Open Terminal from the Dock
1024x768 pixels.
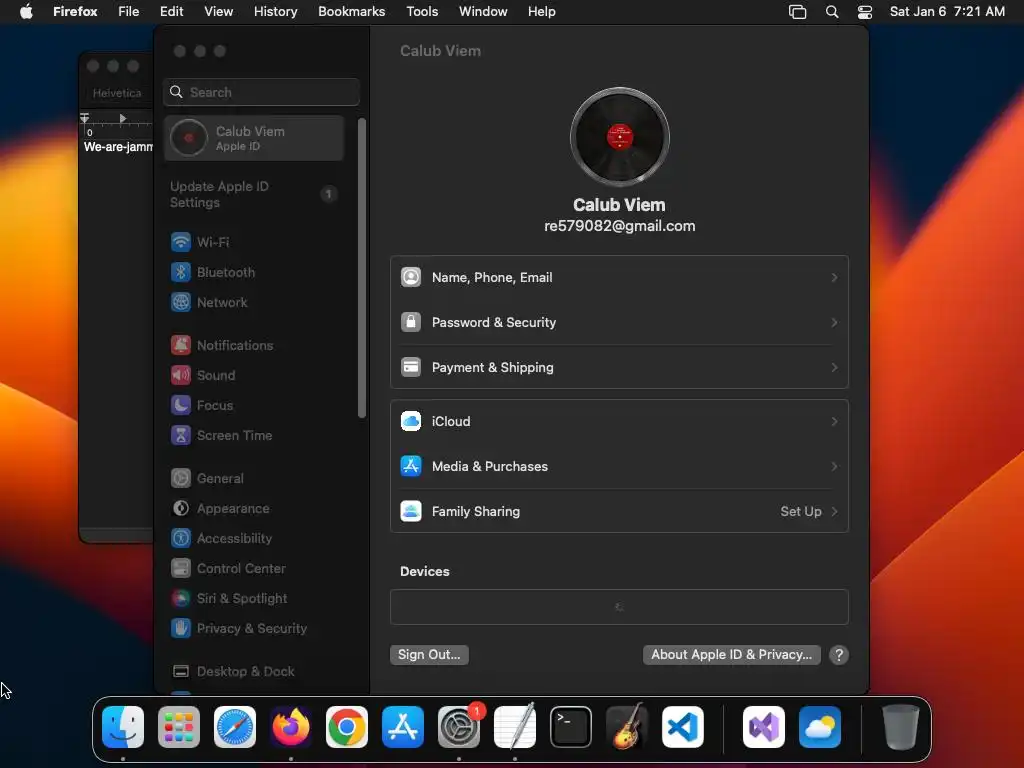pos(571,727)
